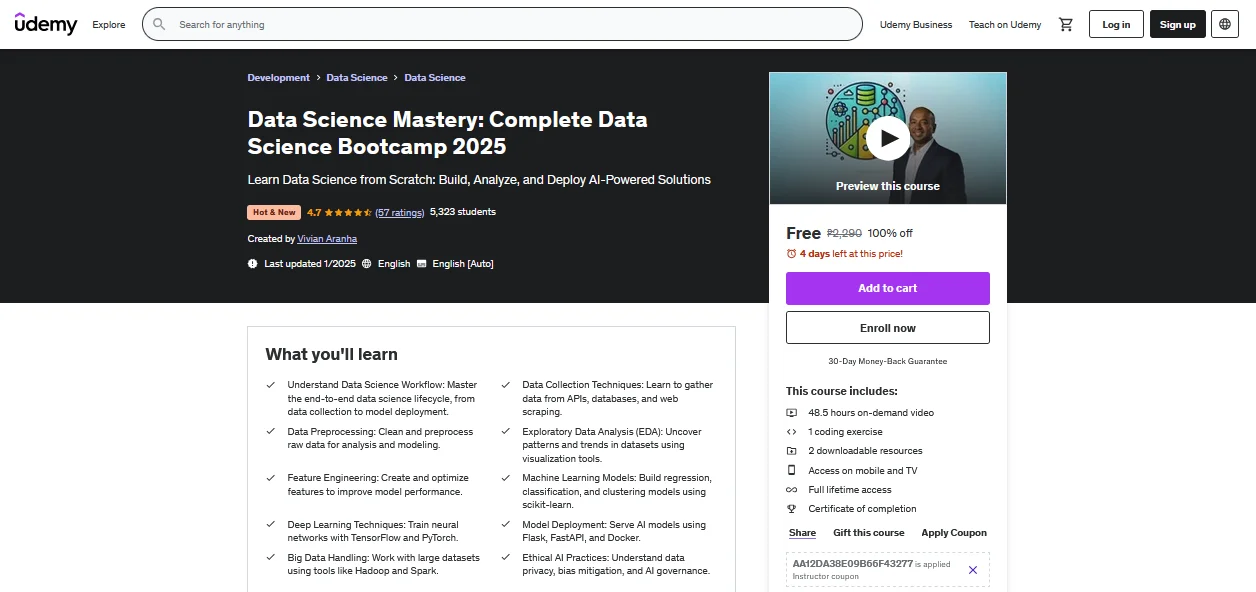Open the 57 ratings link
This screenshot has width=1256, height=592.
point(400,212)
